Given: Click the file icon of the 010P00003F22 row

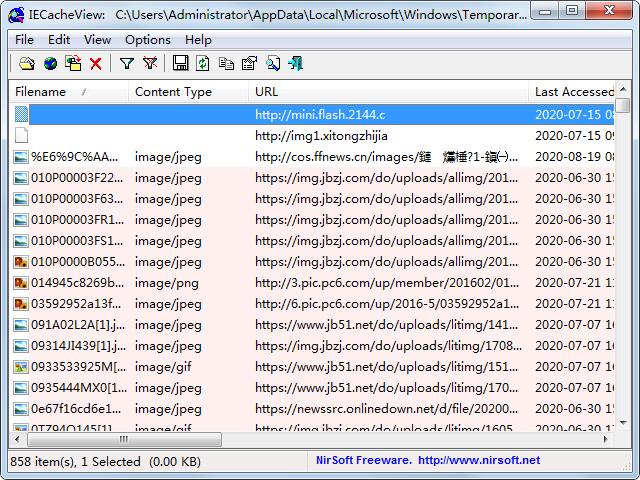Looking at the screenshot, I should click(20, 178).
